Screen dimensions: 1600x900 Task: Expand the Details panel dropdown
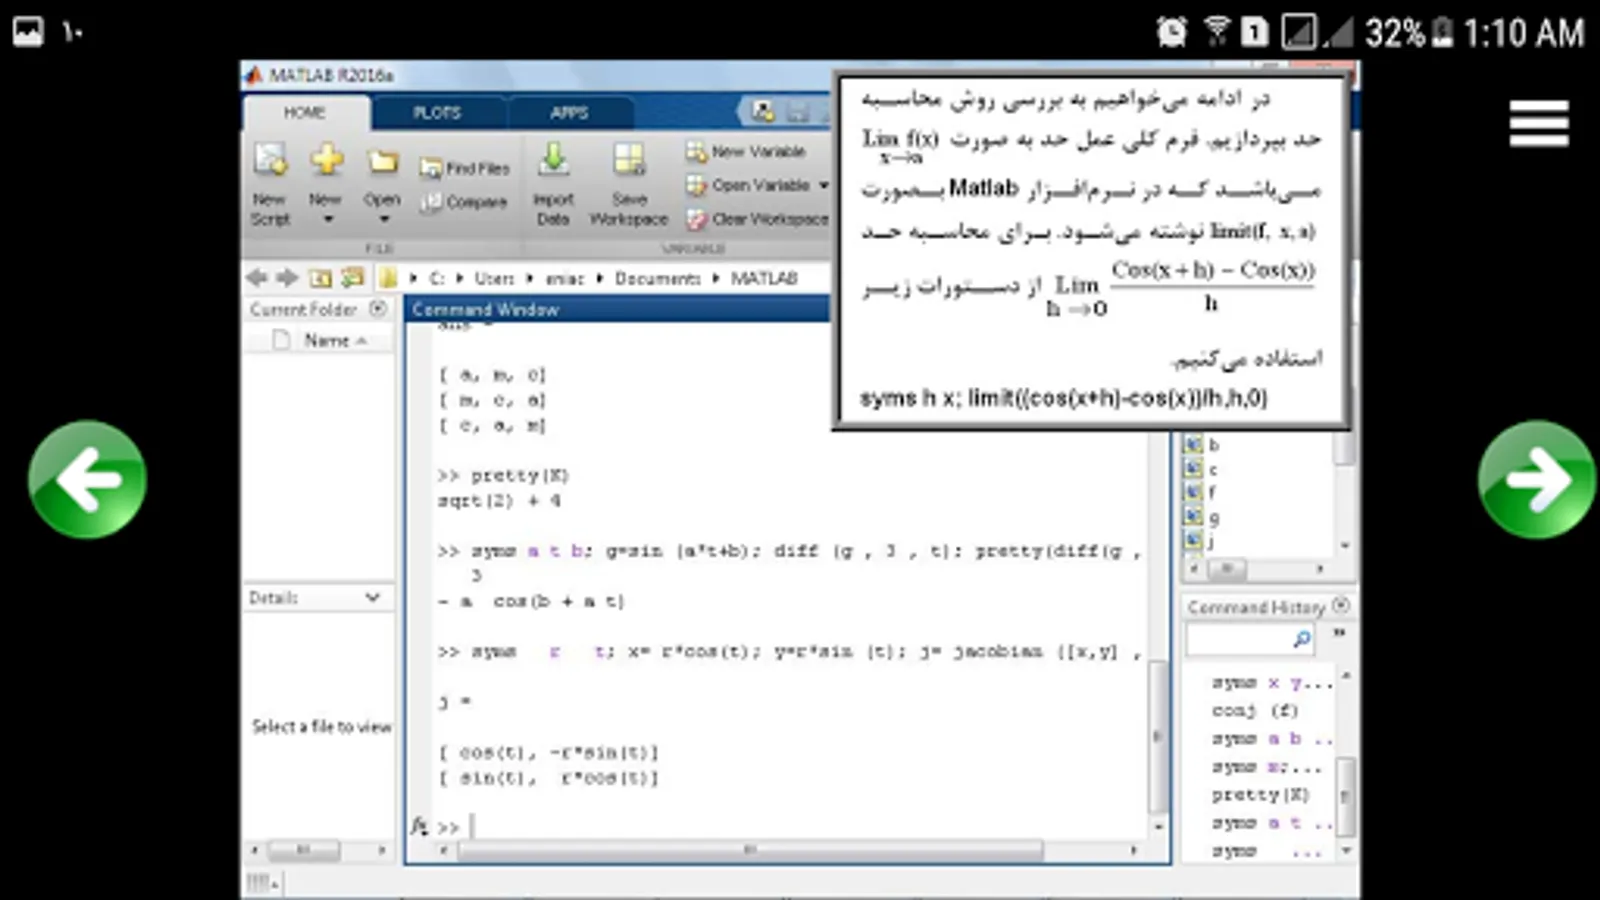[x=373, y=597]
